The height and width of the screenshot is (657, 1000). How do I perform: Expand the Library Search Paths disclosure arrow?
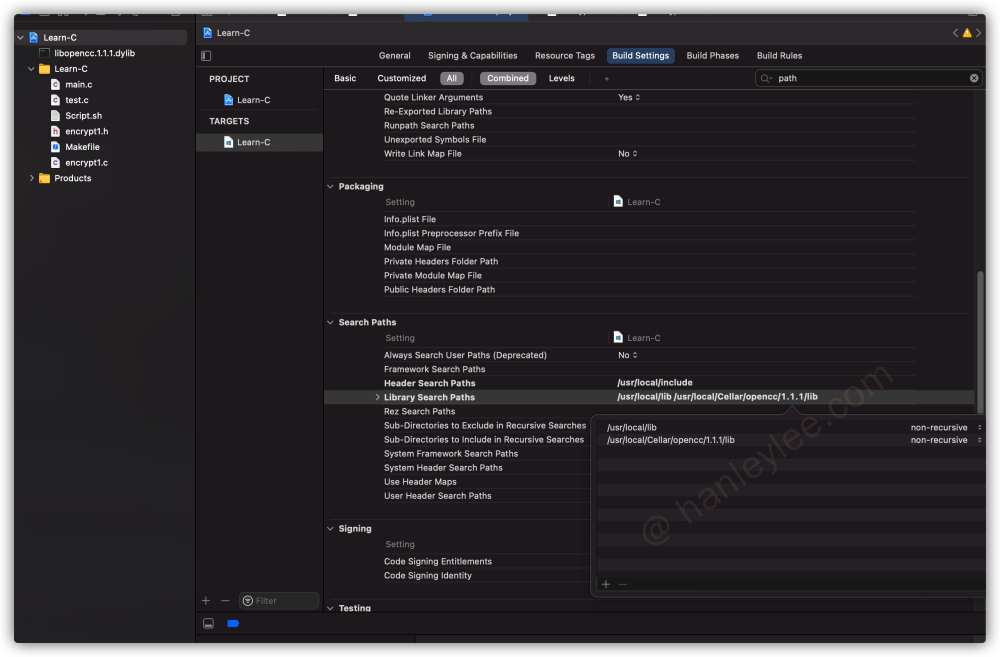[x=377, y=397]
